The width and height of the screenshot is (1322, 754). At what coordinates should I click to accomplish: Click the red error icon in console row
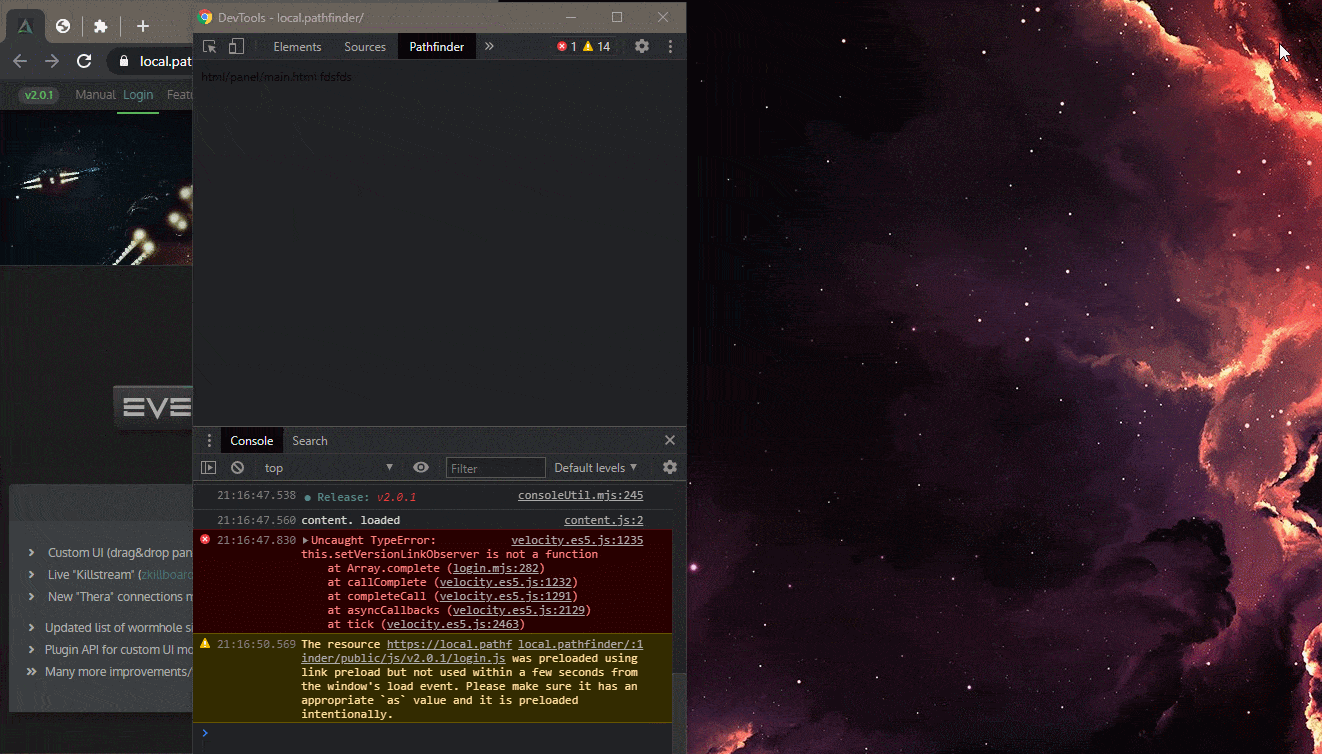205,540
